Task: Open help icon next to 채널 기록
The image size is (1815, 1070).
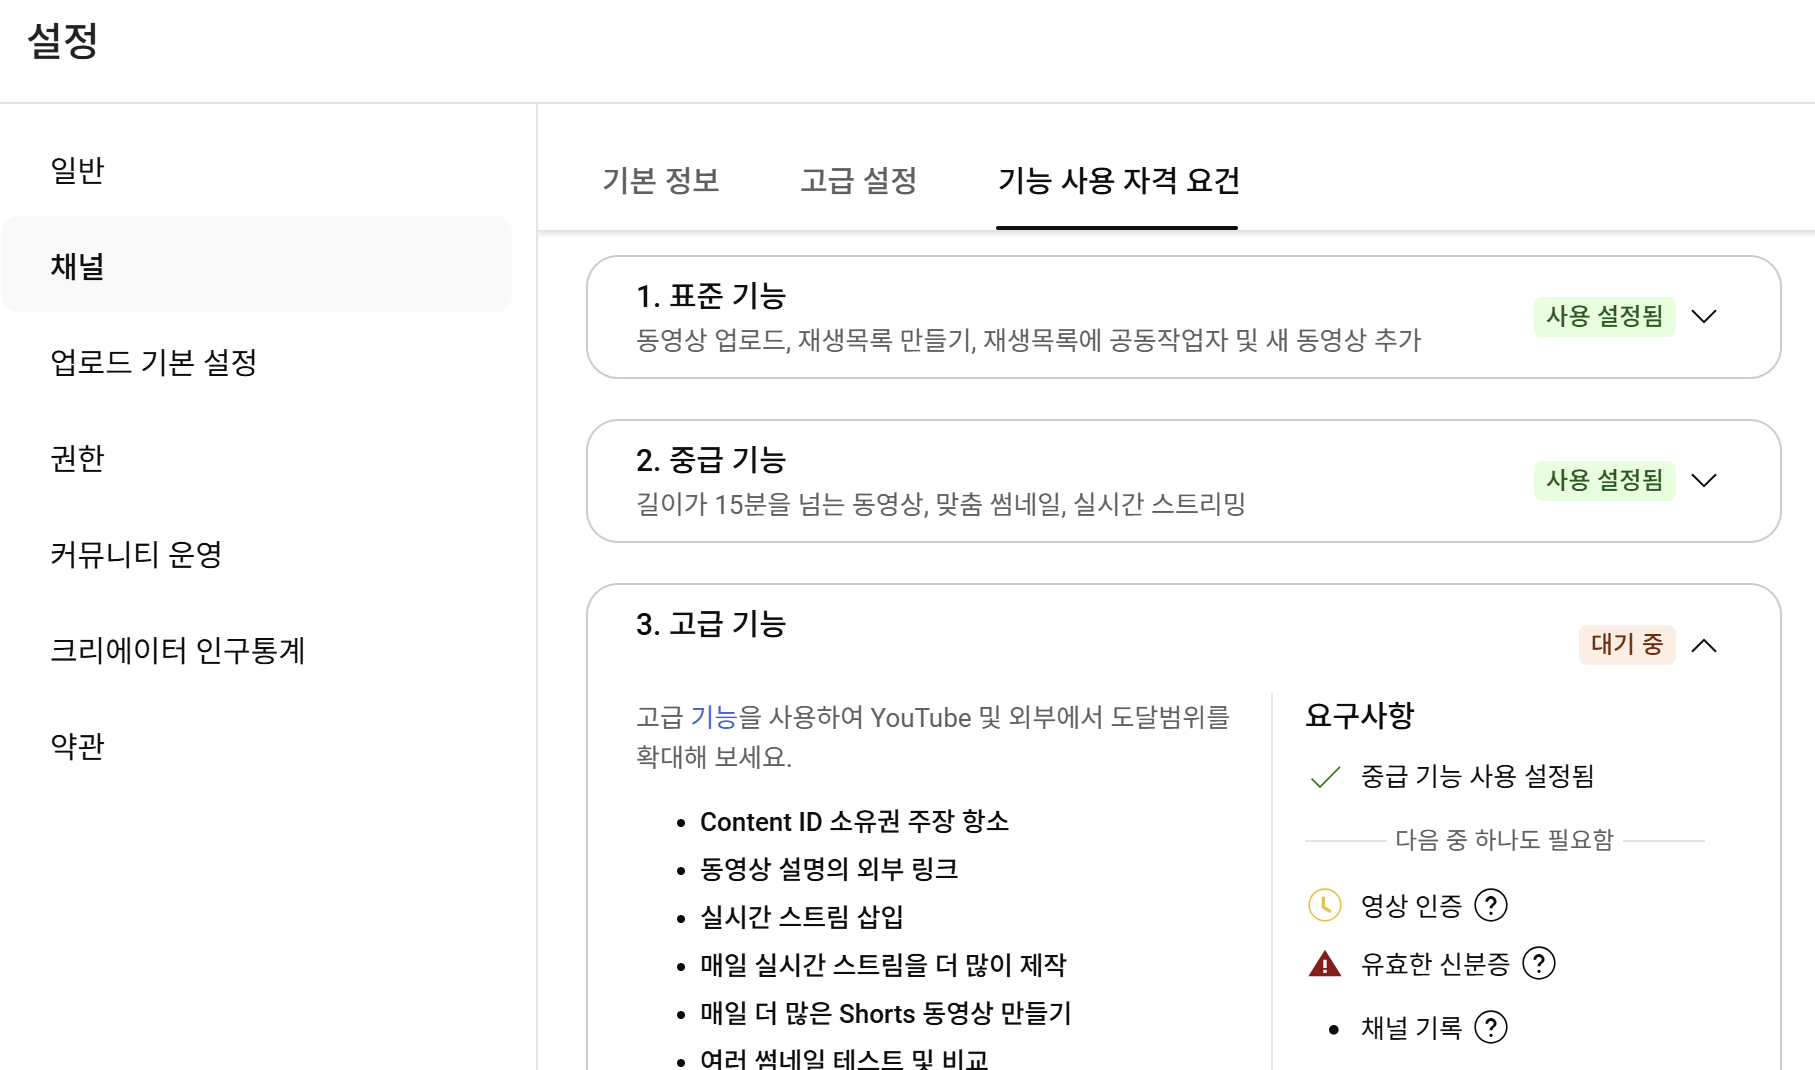Action: 1491,1027
